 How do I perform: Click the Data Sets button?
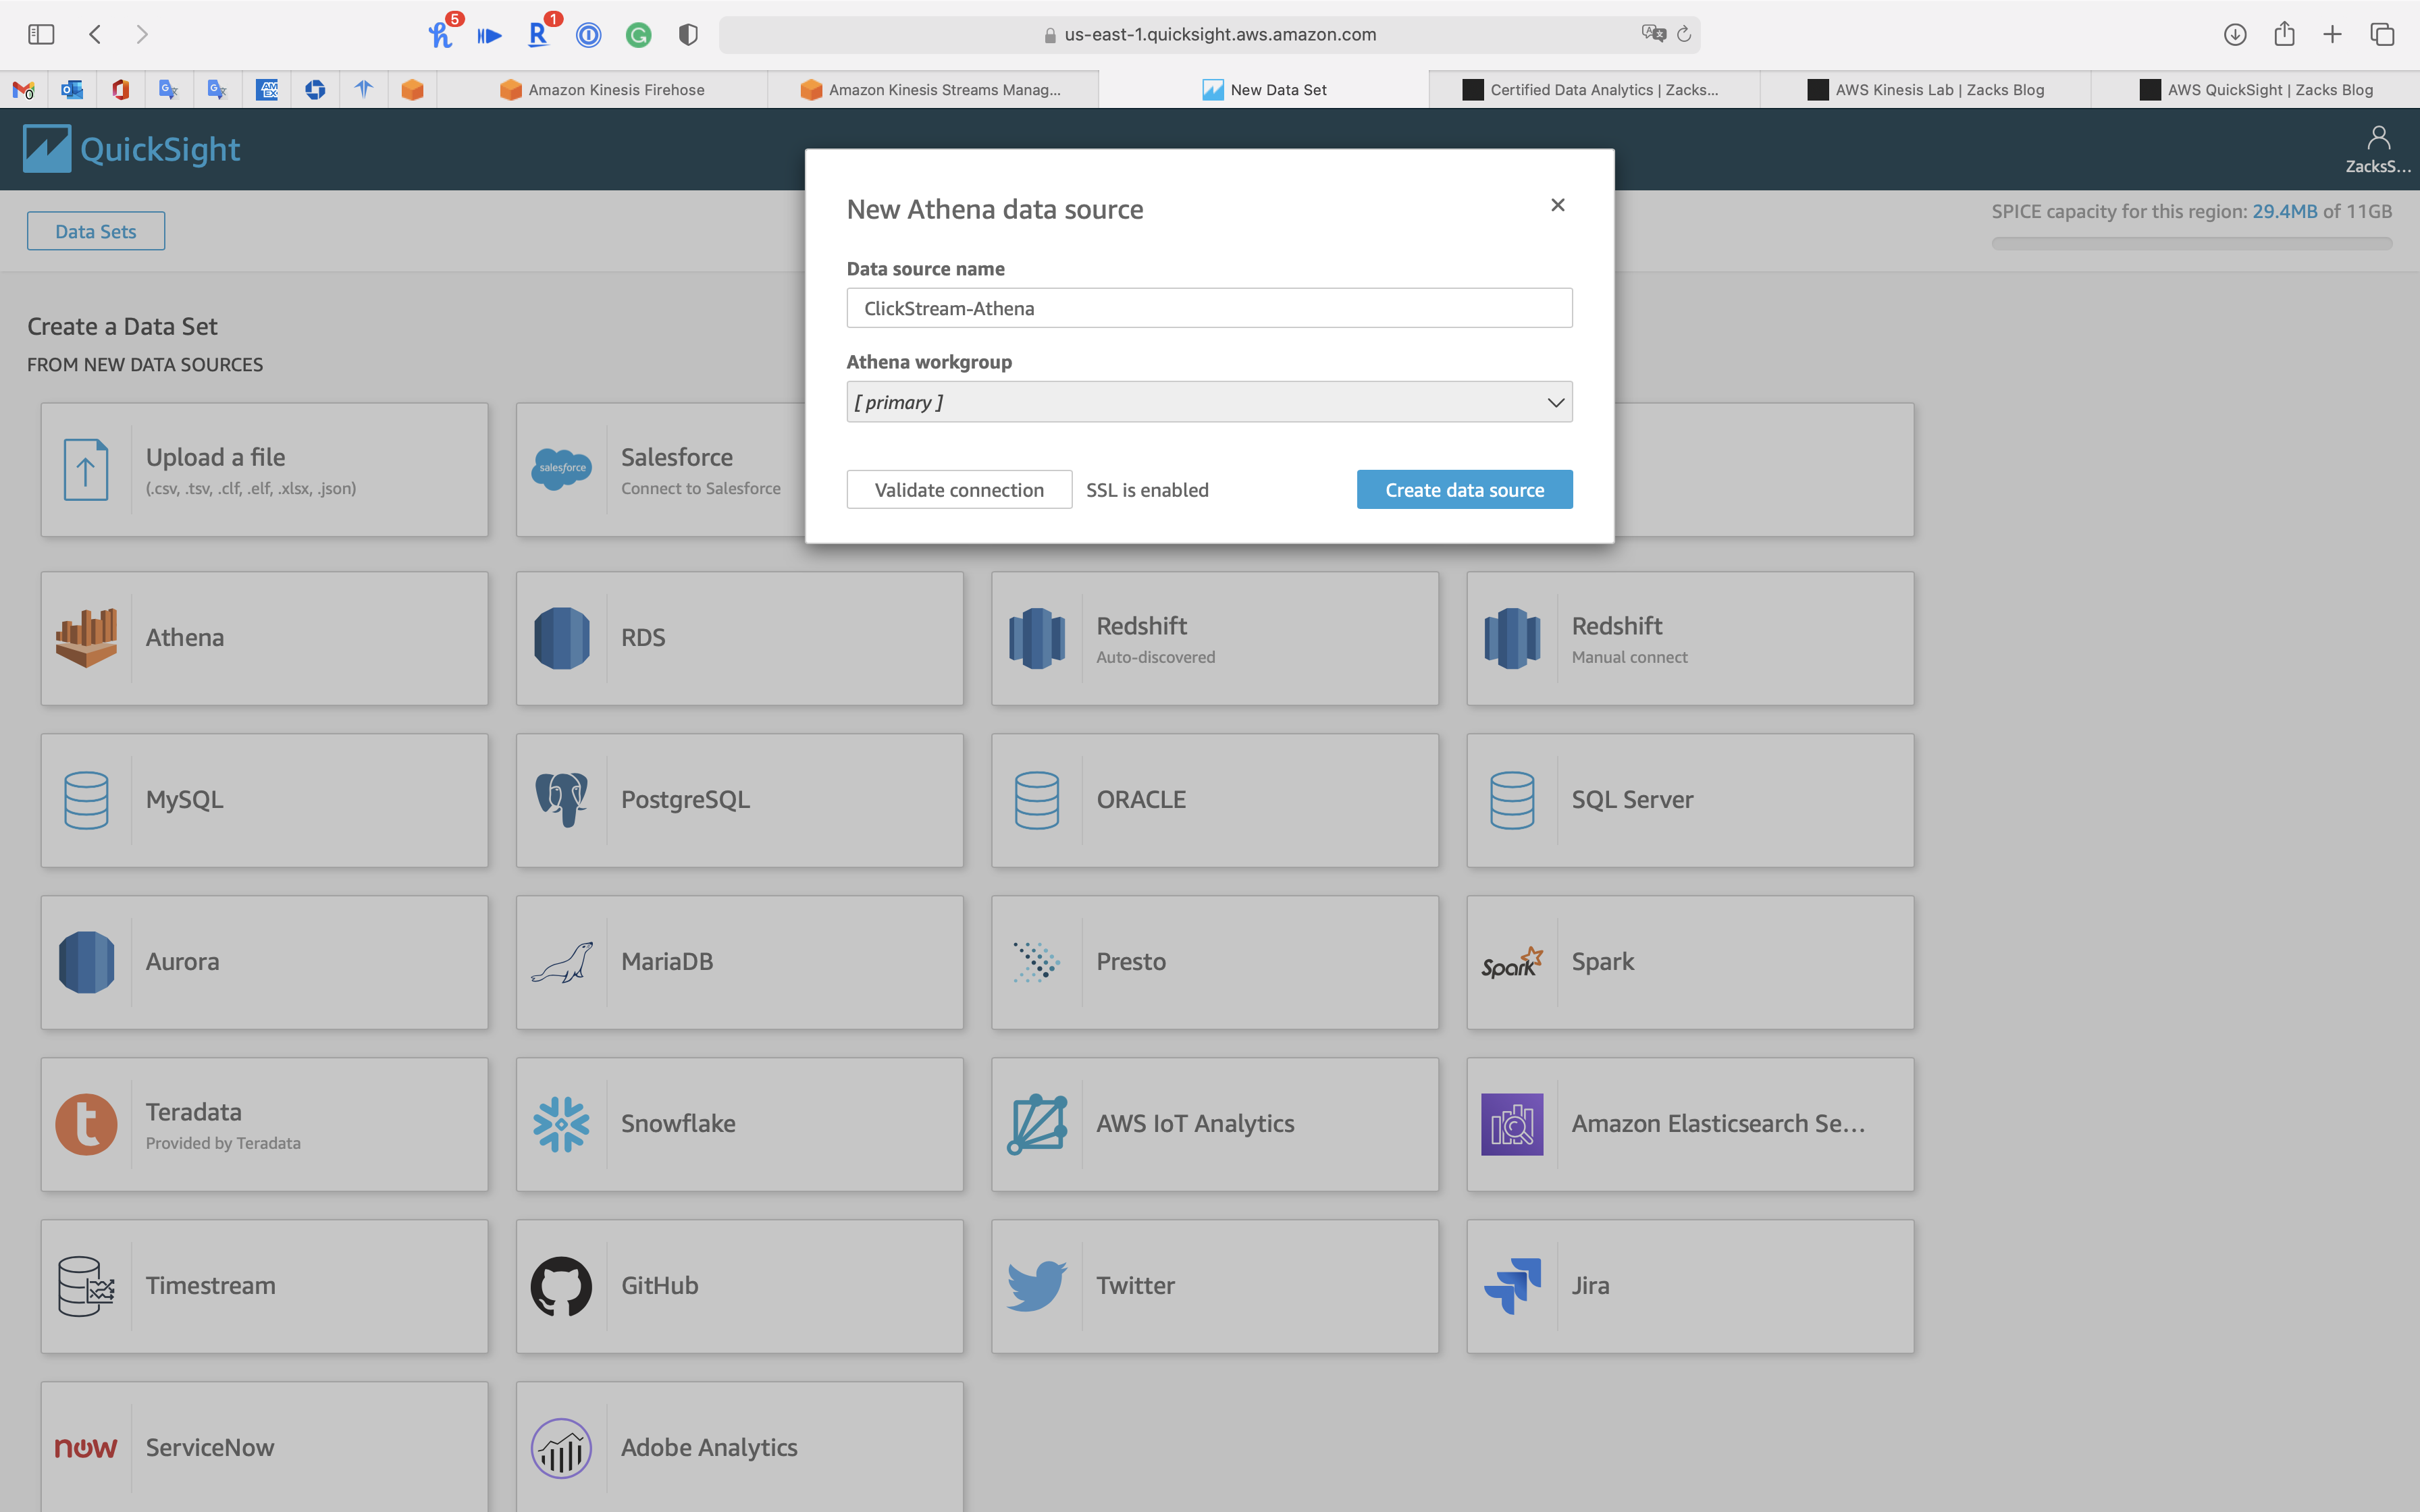pyautogui.click(x=96, y=231)
